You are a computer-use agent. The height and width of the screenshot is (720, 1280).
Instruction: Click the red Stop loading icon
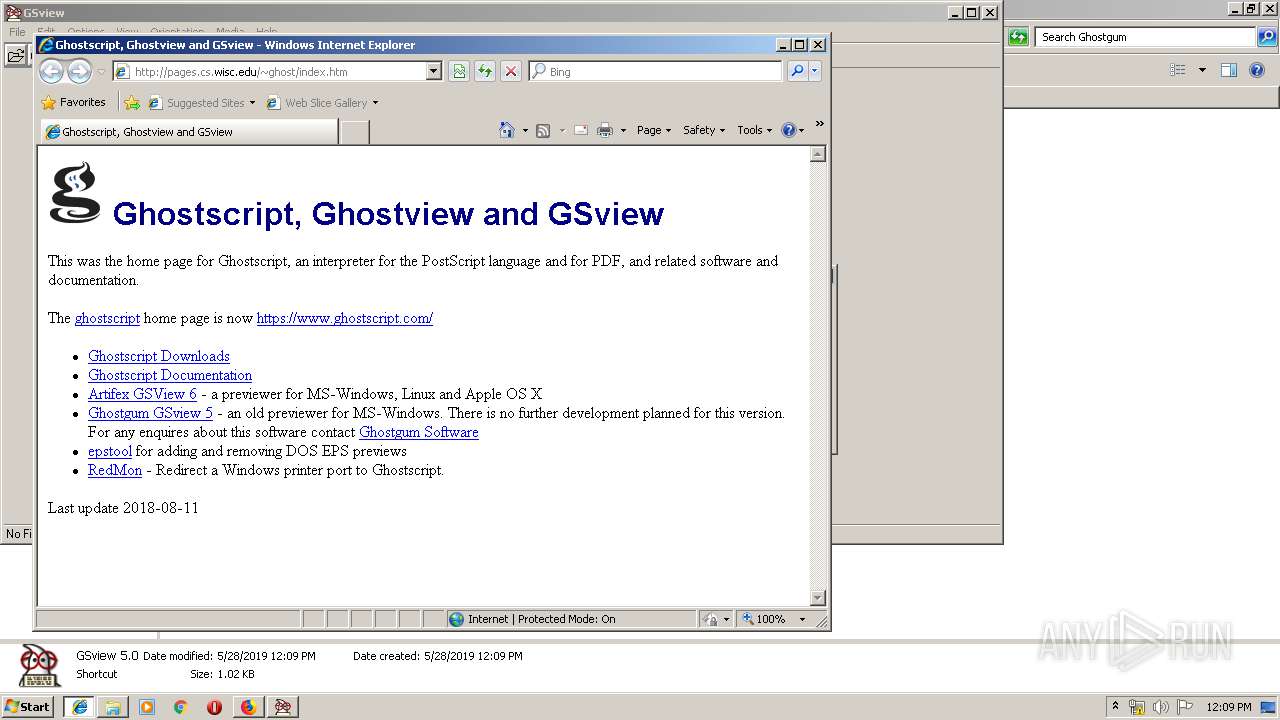click(511, 71)
